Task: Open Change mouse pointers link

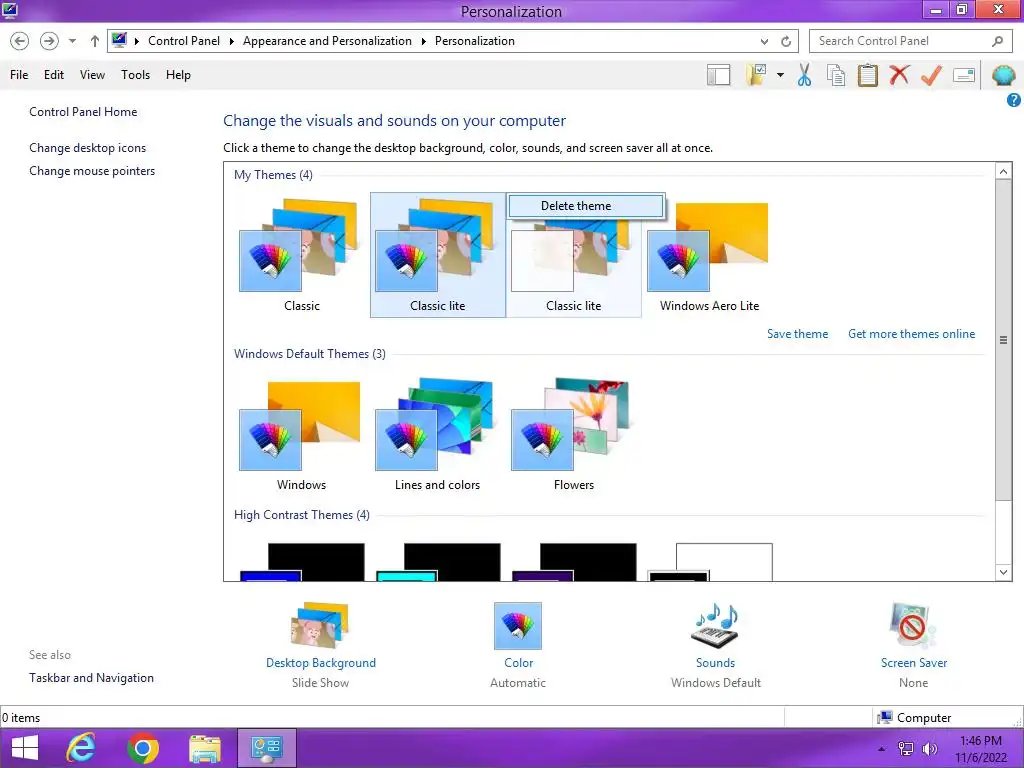Action: (92, 171)
